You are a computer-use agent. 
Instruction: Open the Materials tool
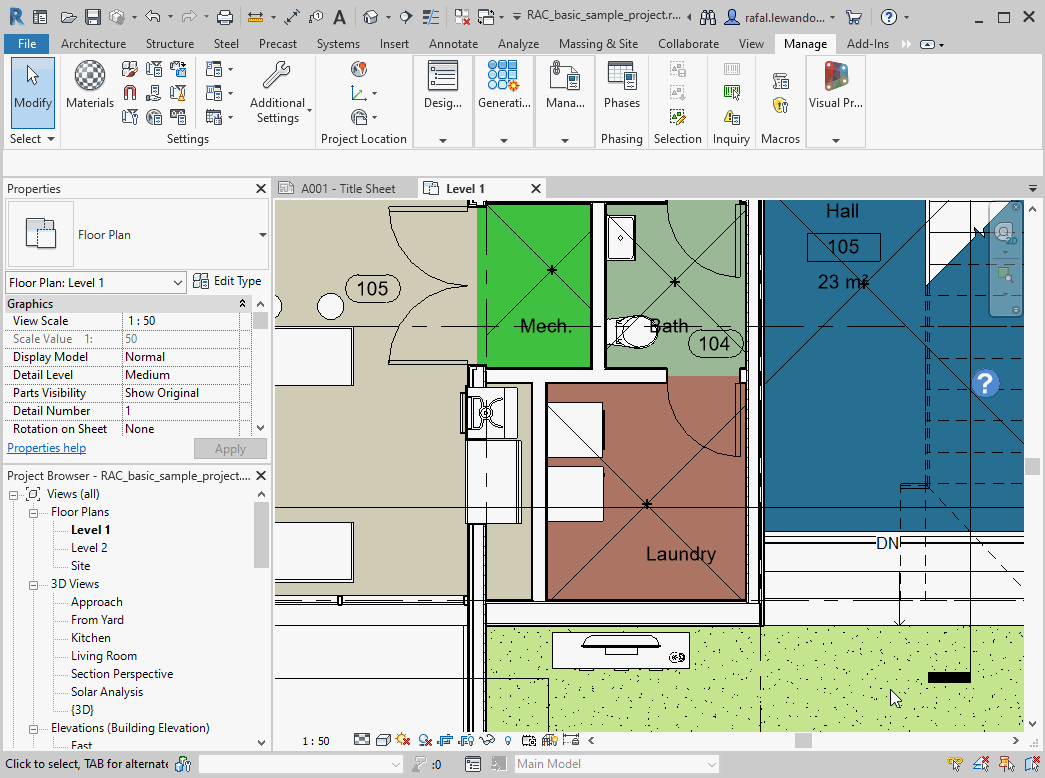[x=89, y=85]
